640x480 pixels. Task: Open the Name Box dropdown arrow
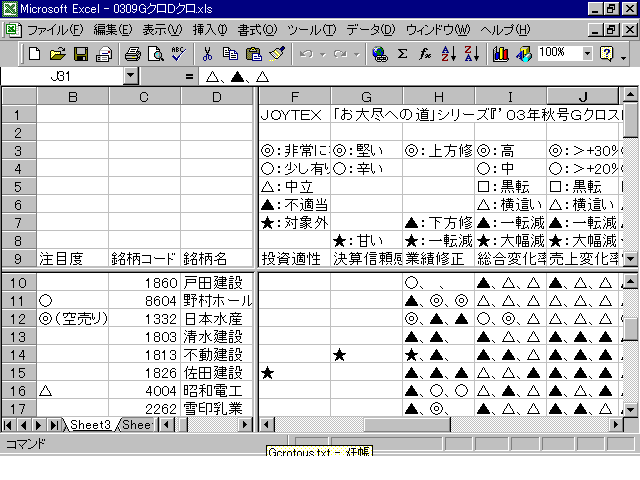click(x=131, y=76)
